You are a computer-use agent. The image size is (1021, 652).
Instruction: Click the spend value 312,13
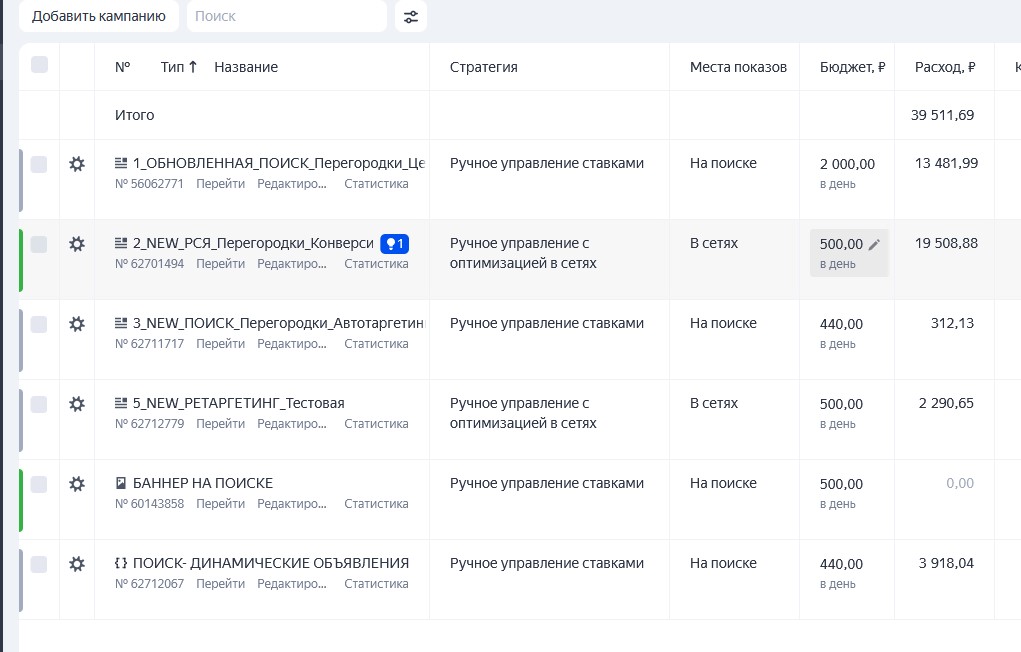coord(952,323)
